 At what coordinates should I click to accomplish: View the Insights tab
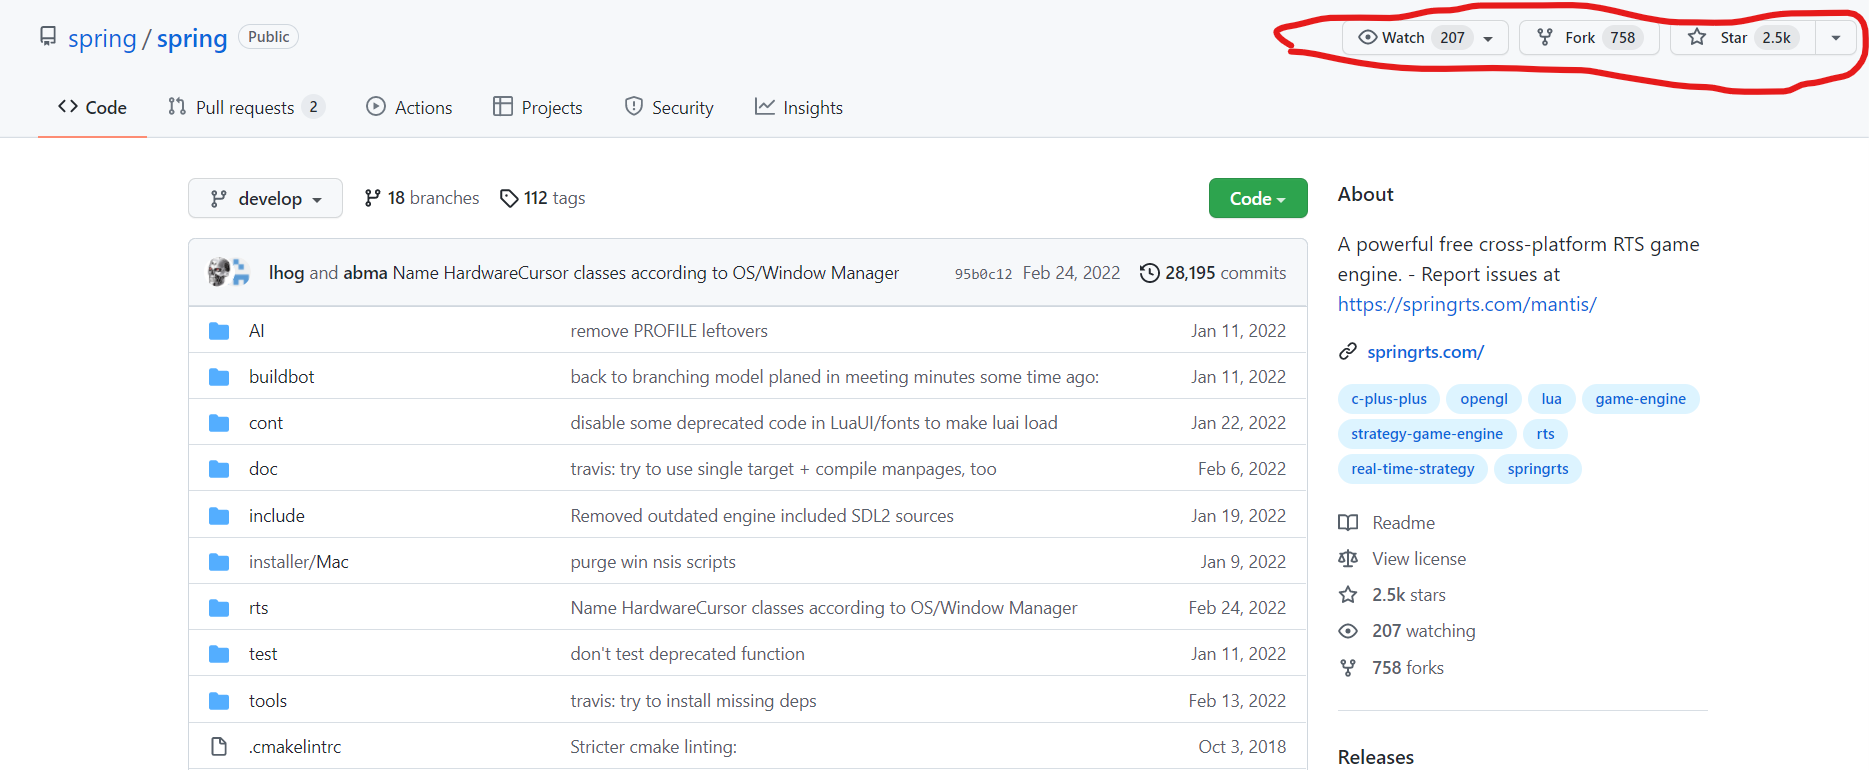(799, 107)
